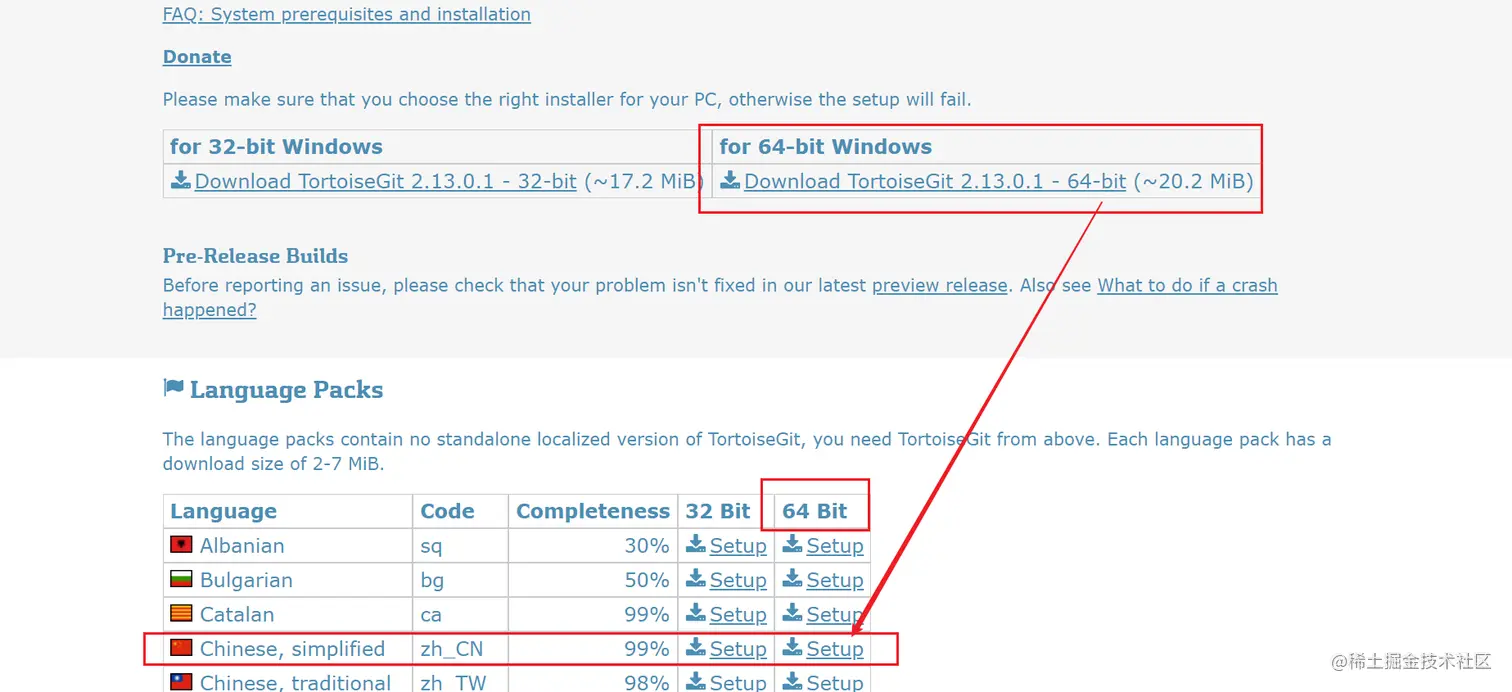Download Bulgarian 32 Bit Setup
The image size is (1512, 692).
738,580
